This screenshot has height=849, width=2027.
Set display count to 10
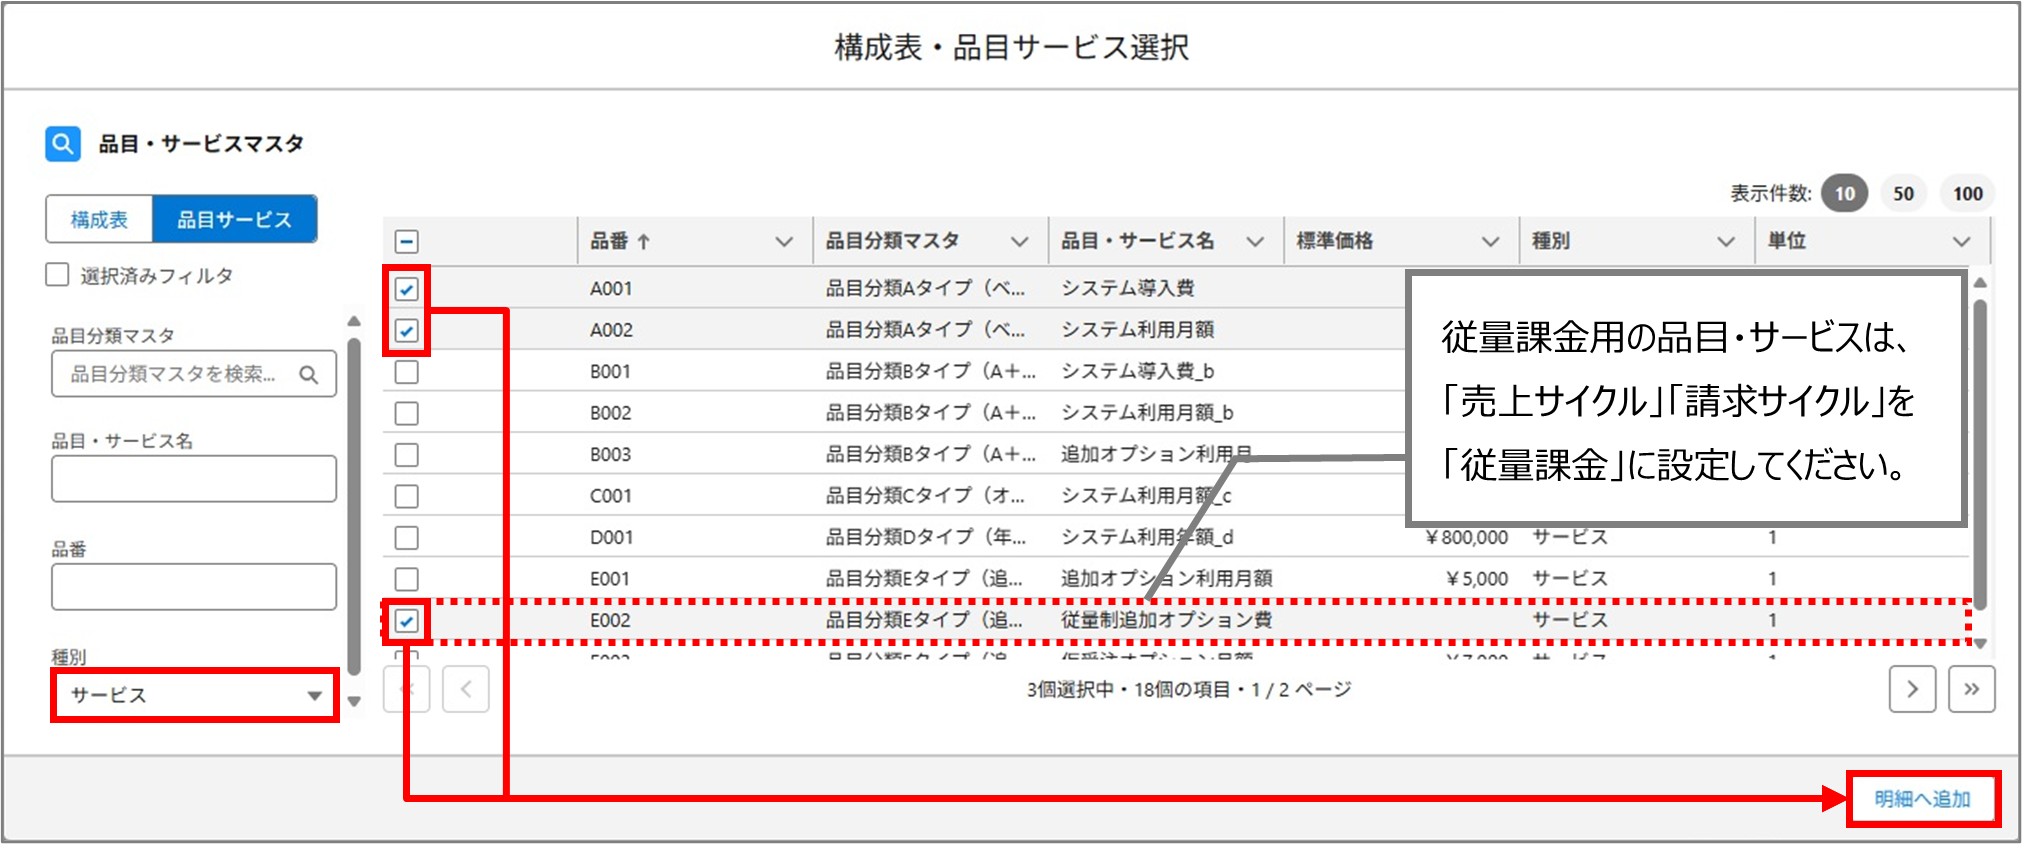[1845, 194]
